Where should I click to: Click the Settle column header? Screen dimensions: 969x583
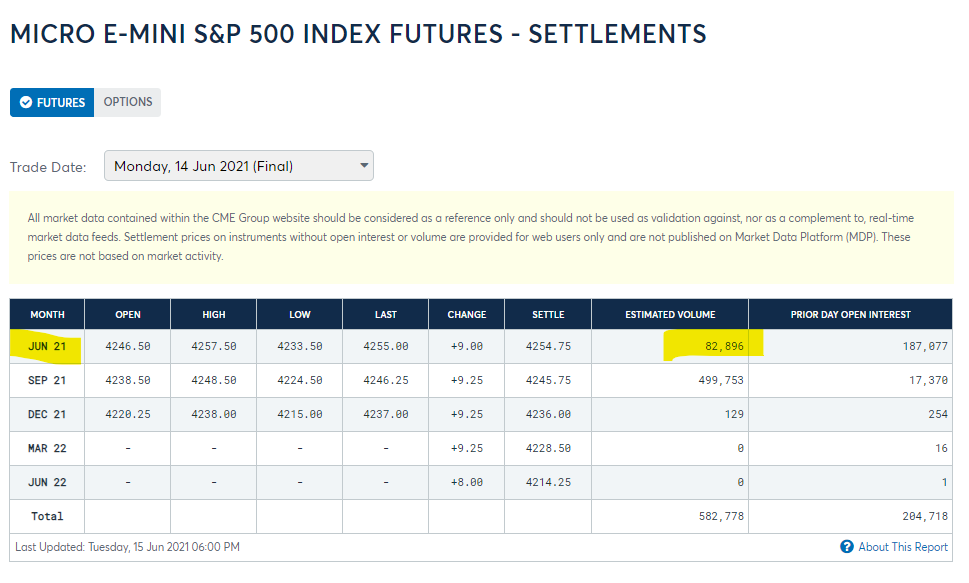[548, 314]
